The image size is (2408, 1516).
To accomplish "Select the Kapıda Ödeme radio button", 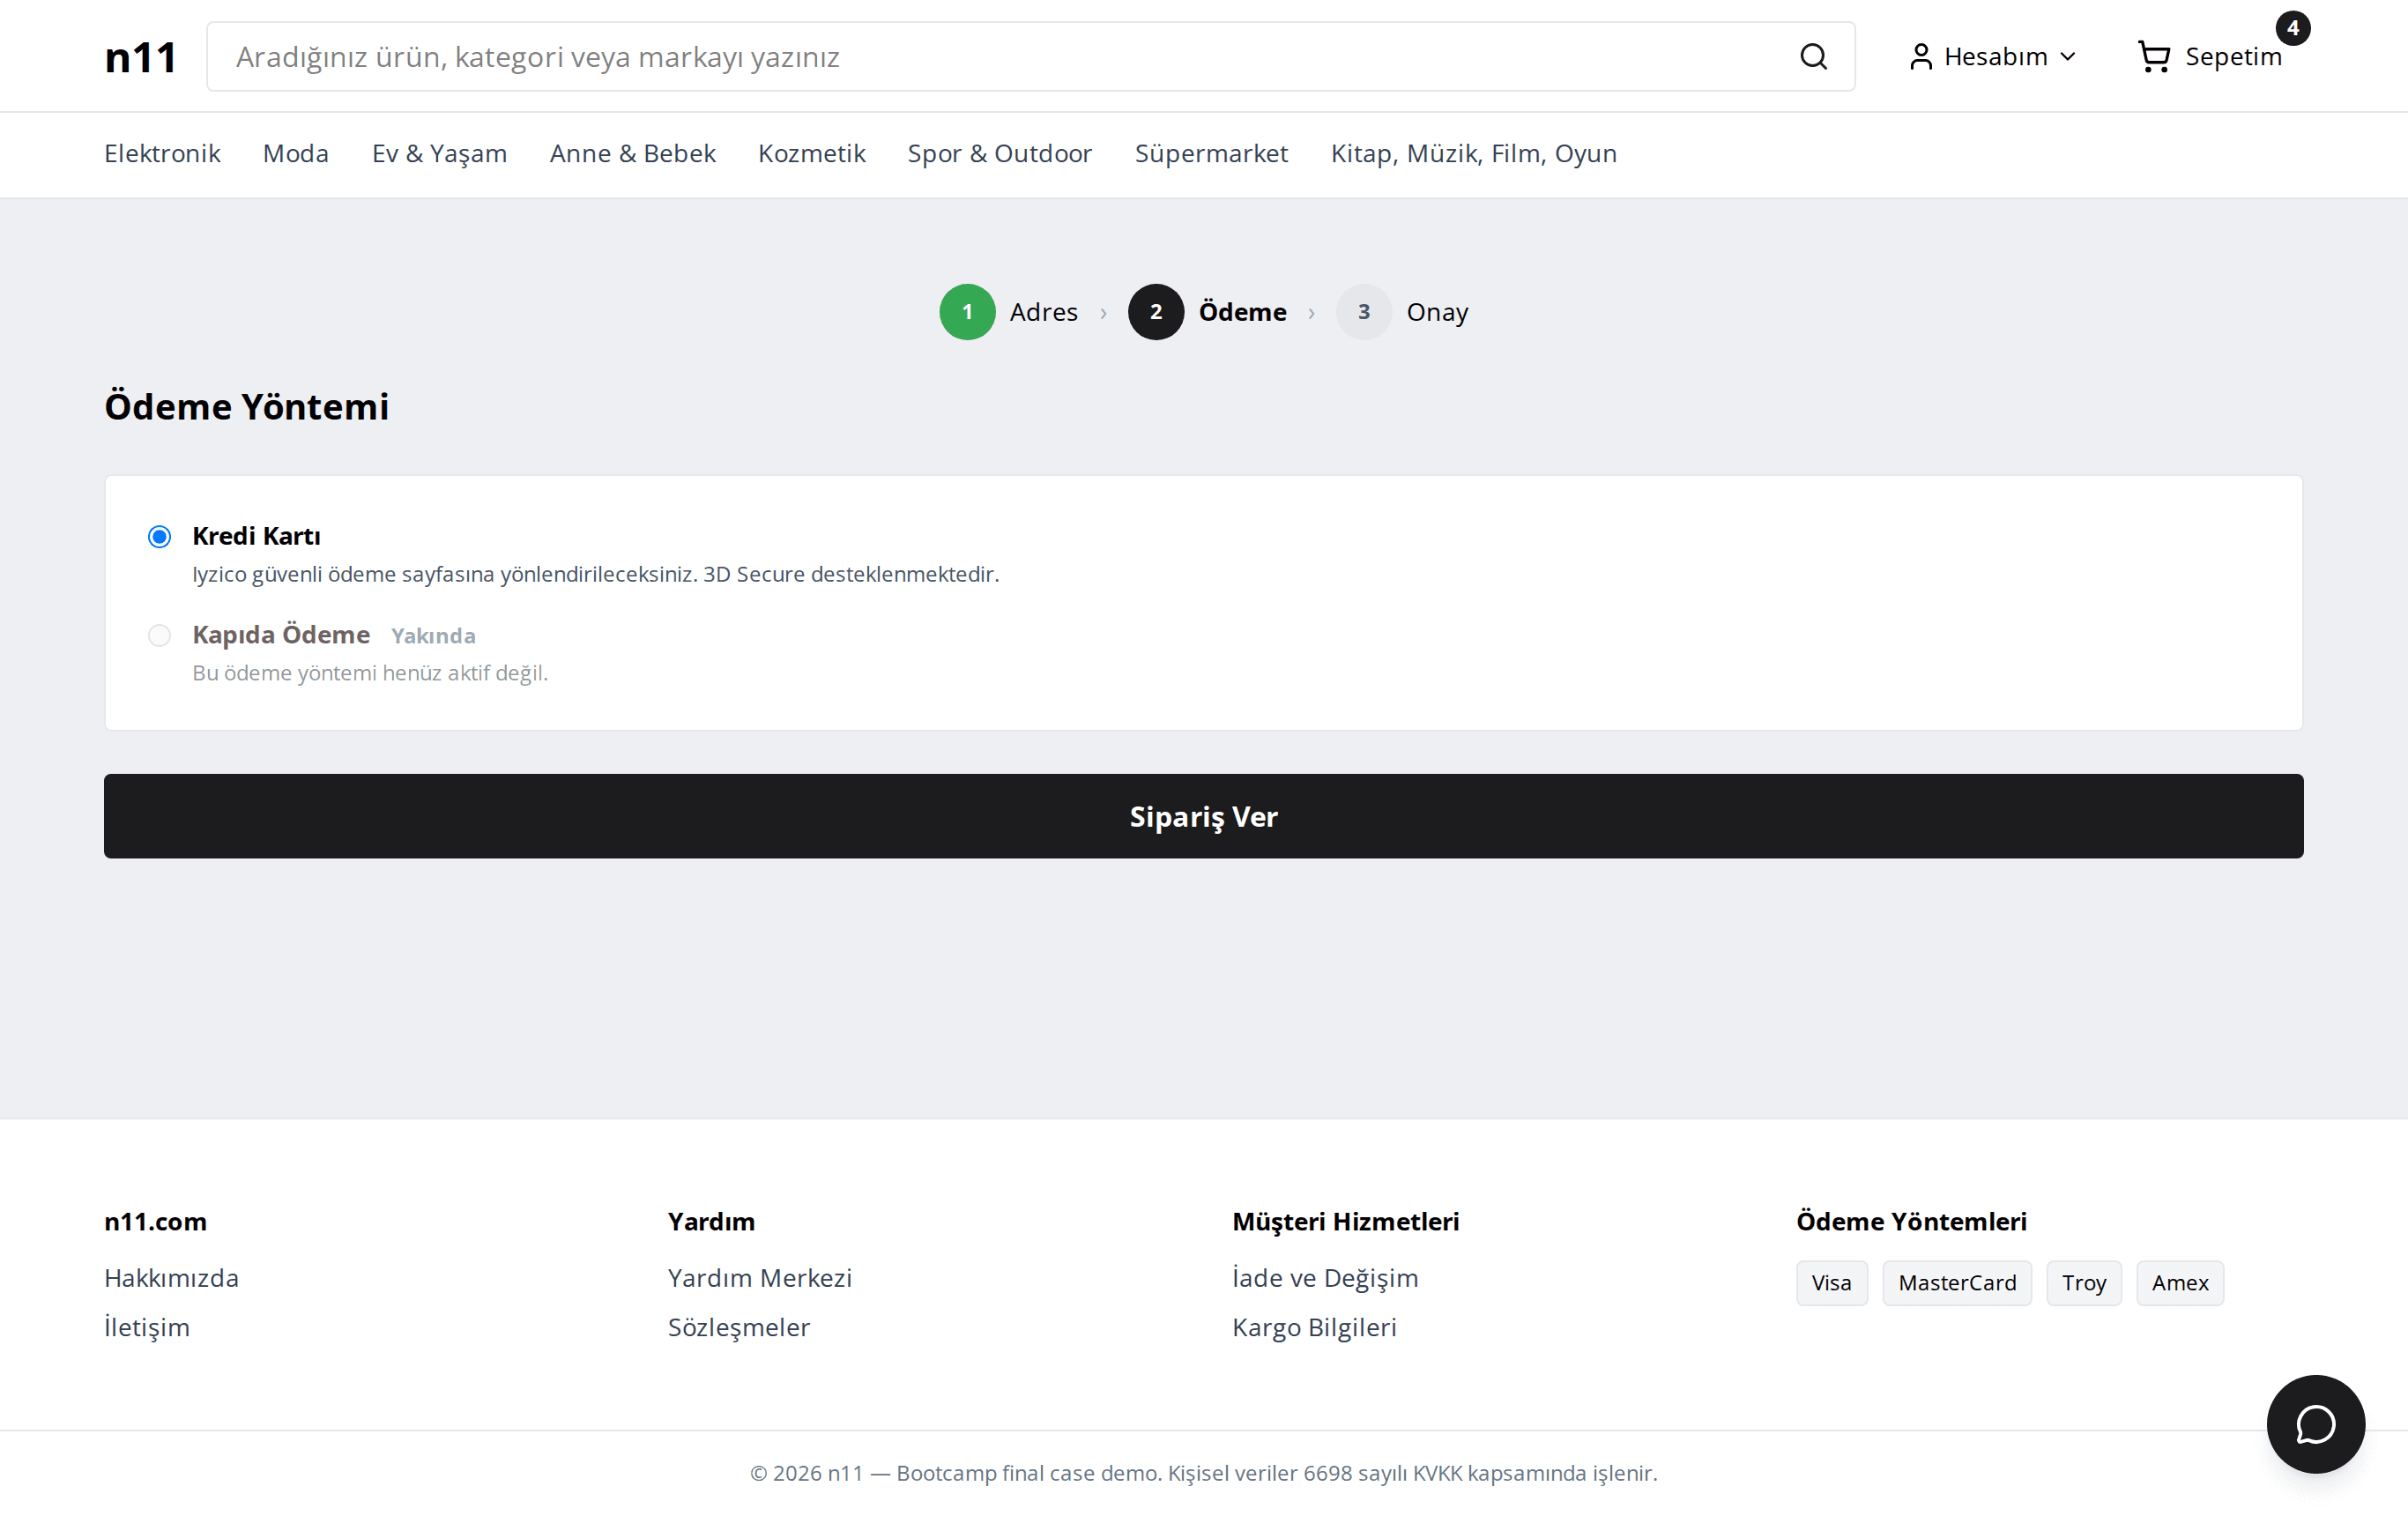I will 159,635.
